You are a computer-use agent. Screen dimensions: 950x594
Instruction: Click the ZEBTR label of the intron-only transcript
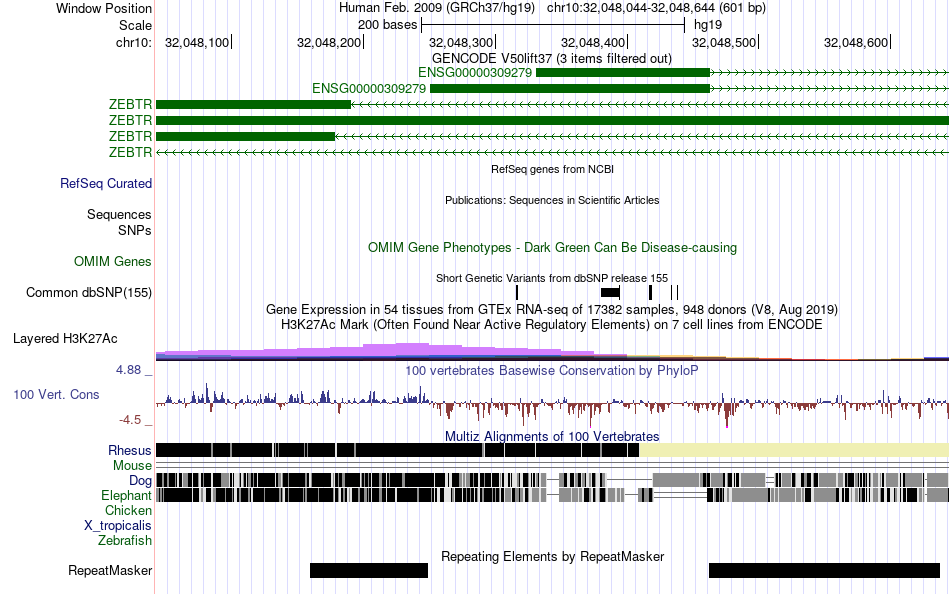tap(130, 153)
